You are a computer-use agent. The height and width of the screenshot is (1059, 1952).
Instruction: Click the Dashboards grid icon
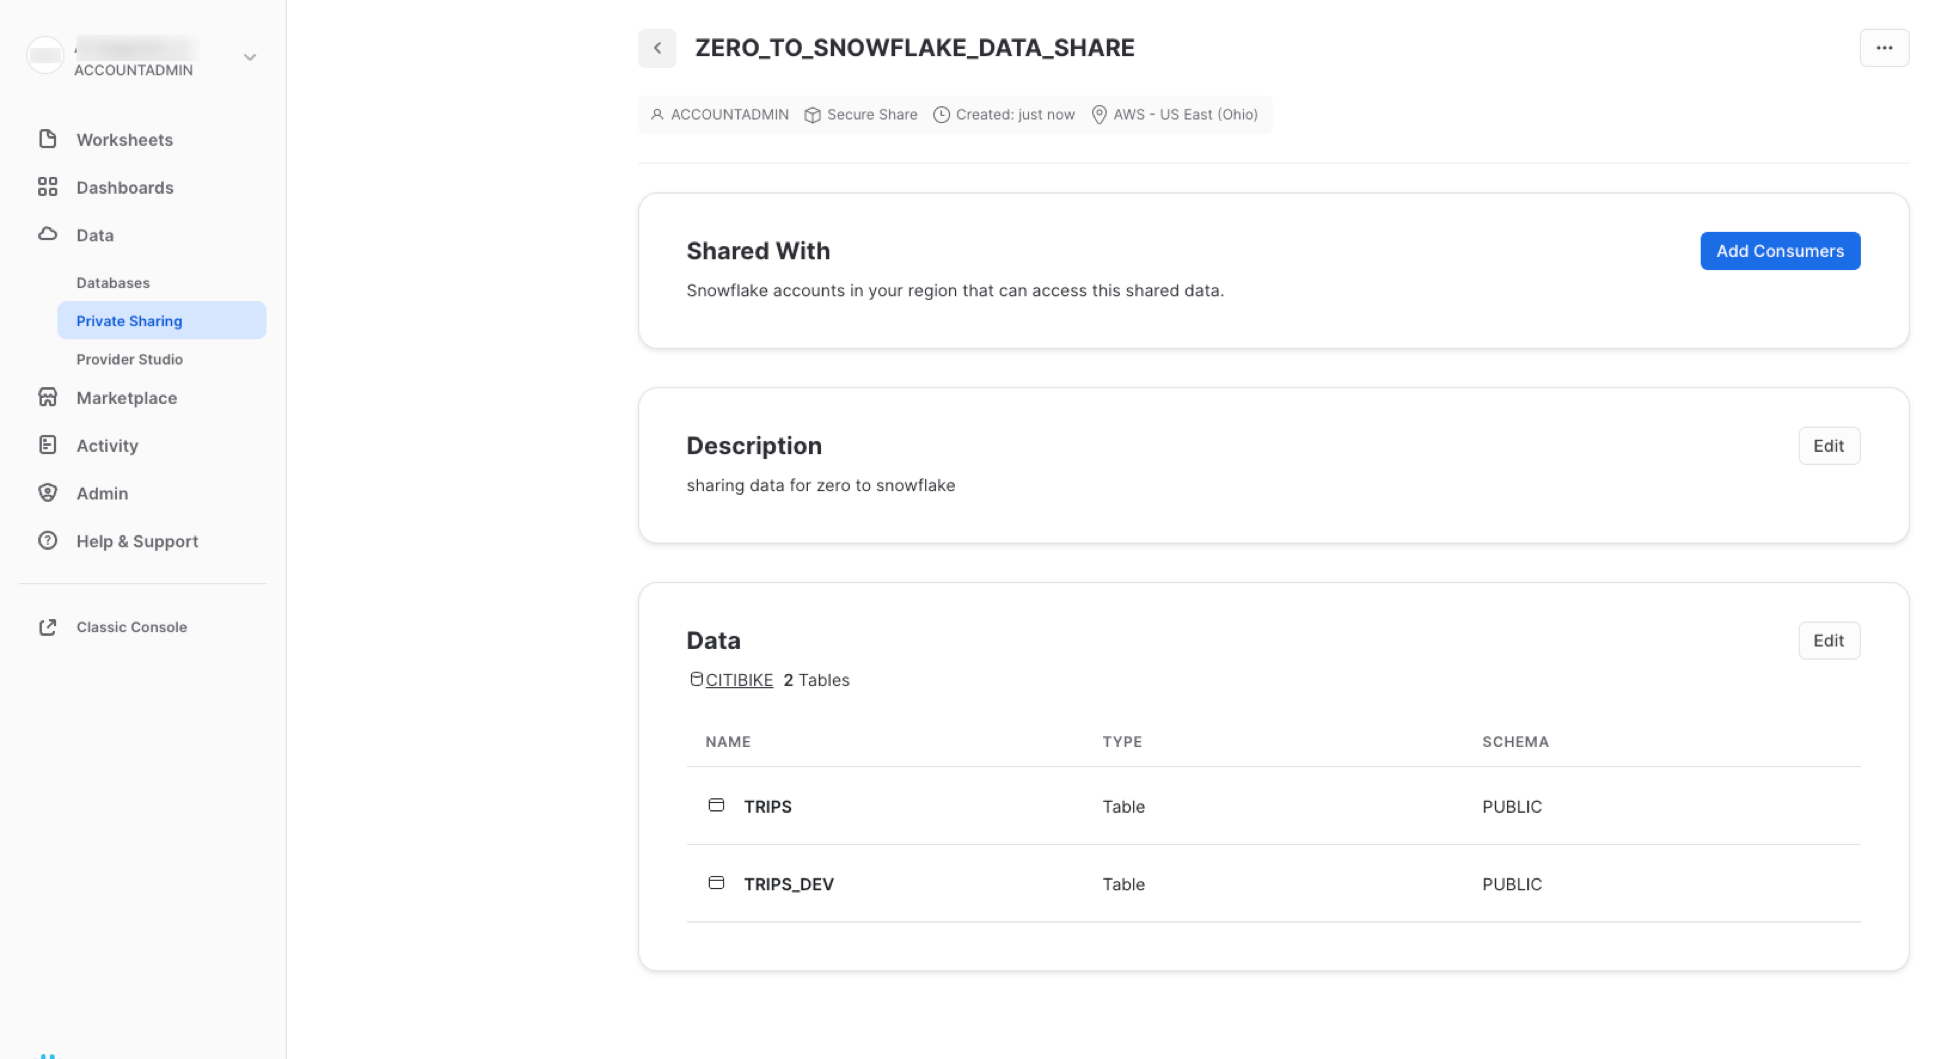click(x=47, y=187)
